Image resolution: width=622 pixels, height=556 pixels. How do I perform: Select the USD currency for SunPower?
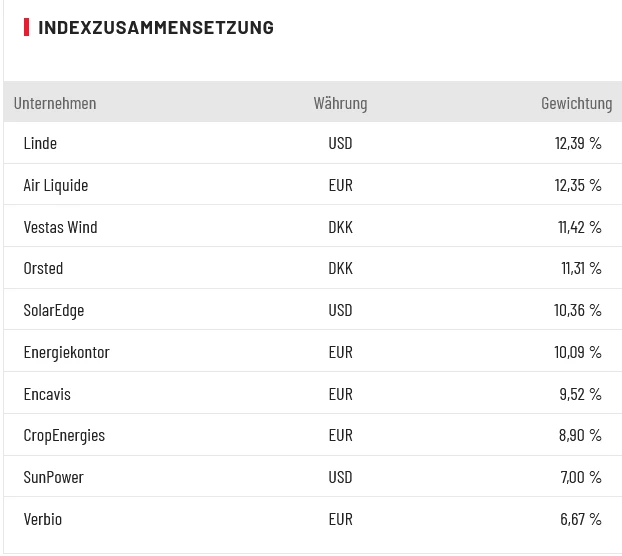click(340, 477)
